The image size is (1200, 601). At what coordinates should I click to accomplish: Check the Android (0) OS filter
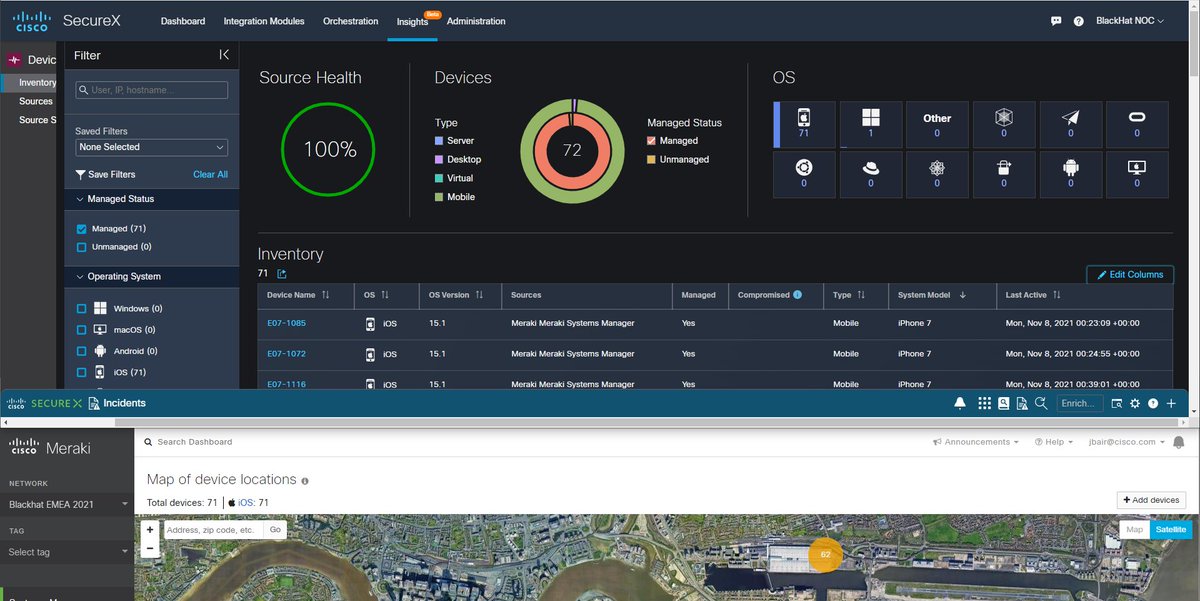pyautogui.click(x=82, y=351)
